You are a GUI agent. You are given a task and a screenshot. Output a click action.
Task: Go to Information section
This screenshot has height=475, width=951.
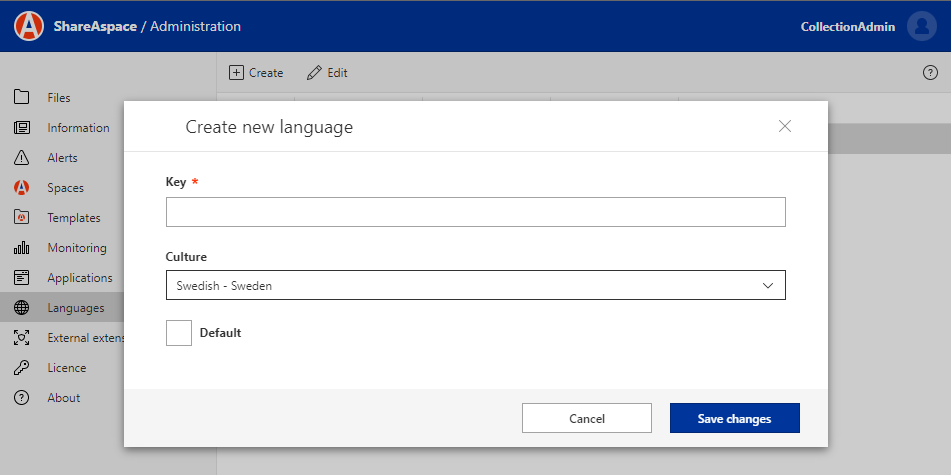[x=78, y=127]
